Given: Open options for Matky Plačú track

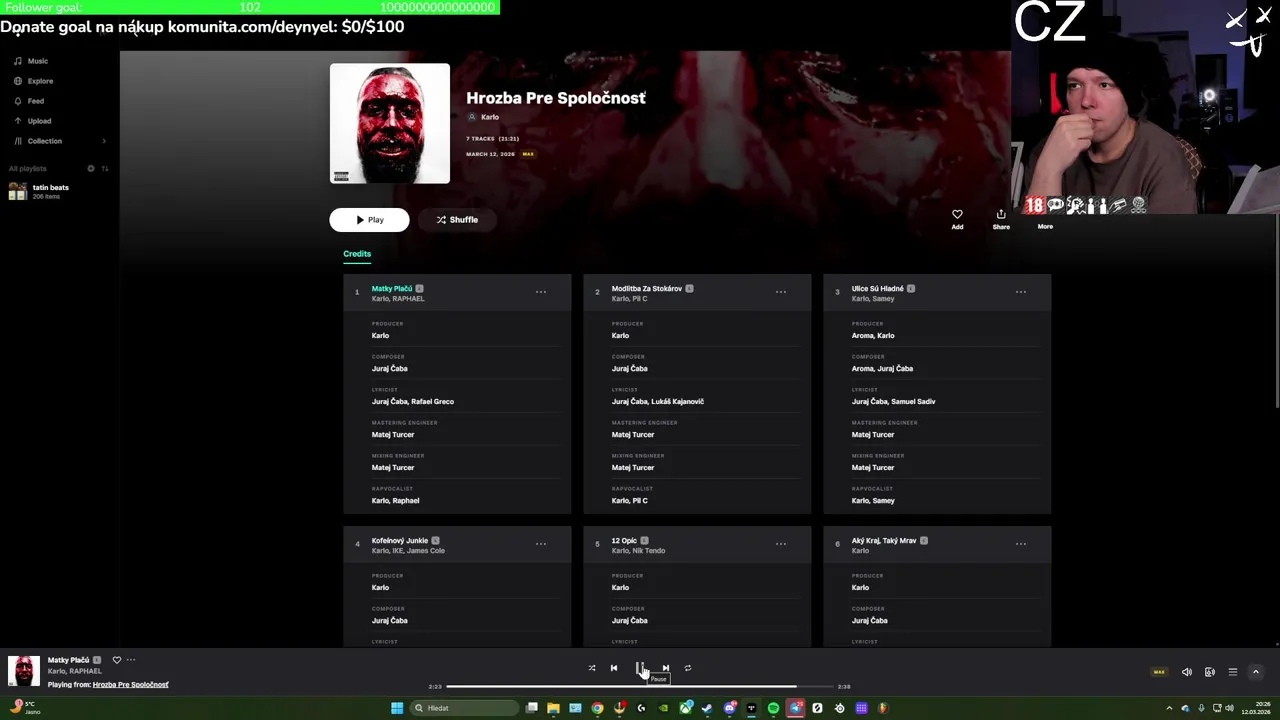Looking at the screenshot, I should (x=541, y=292).
